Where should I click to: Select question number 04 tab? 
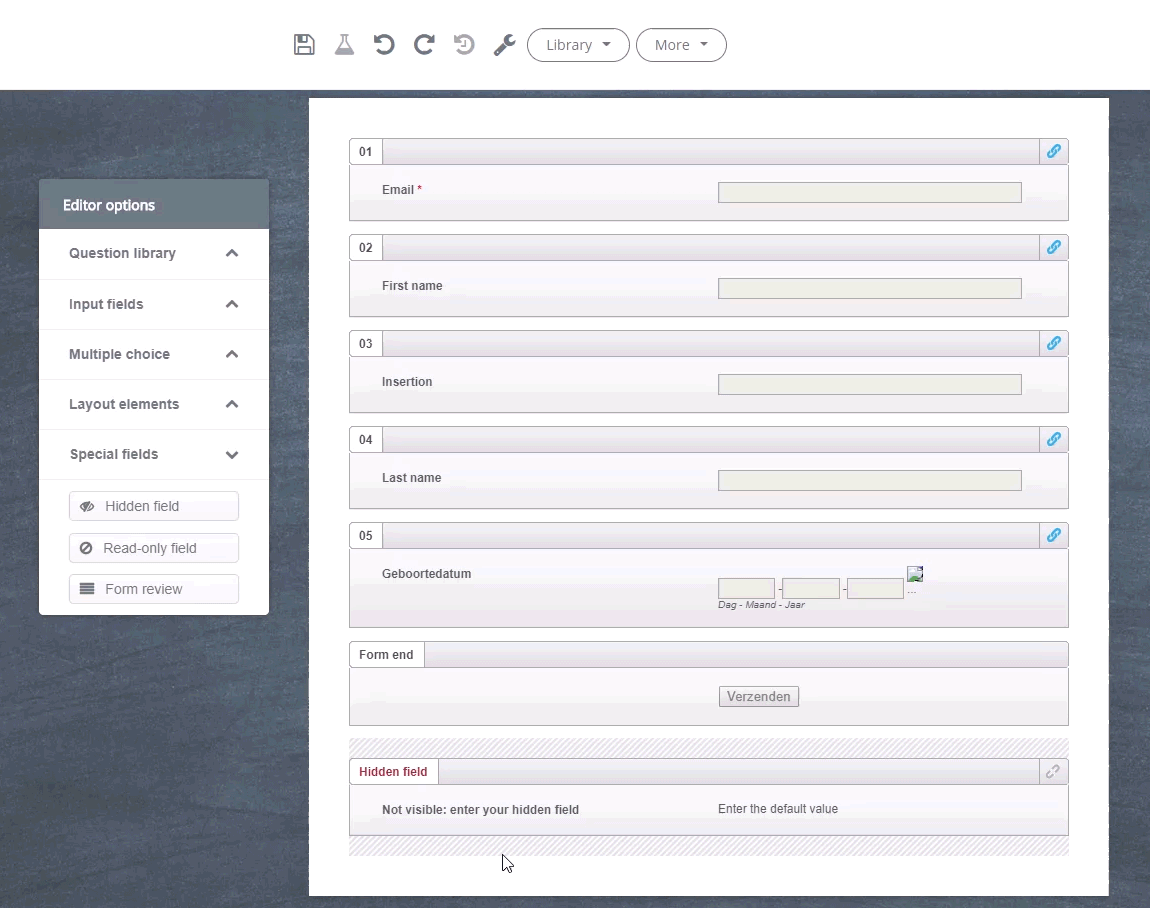pyautogui.click(x=365, y=440)
